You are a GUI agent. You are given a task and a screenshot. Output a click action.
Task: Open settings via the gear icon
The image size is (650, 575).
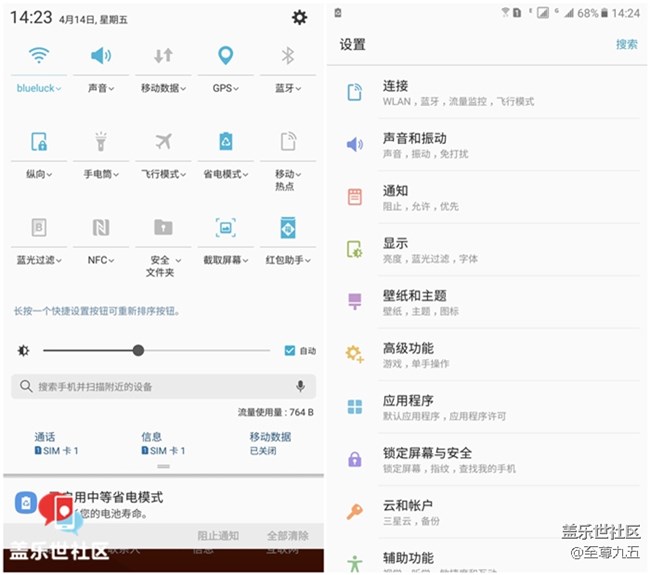click(299, 17)
